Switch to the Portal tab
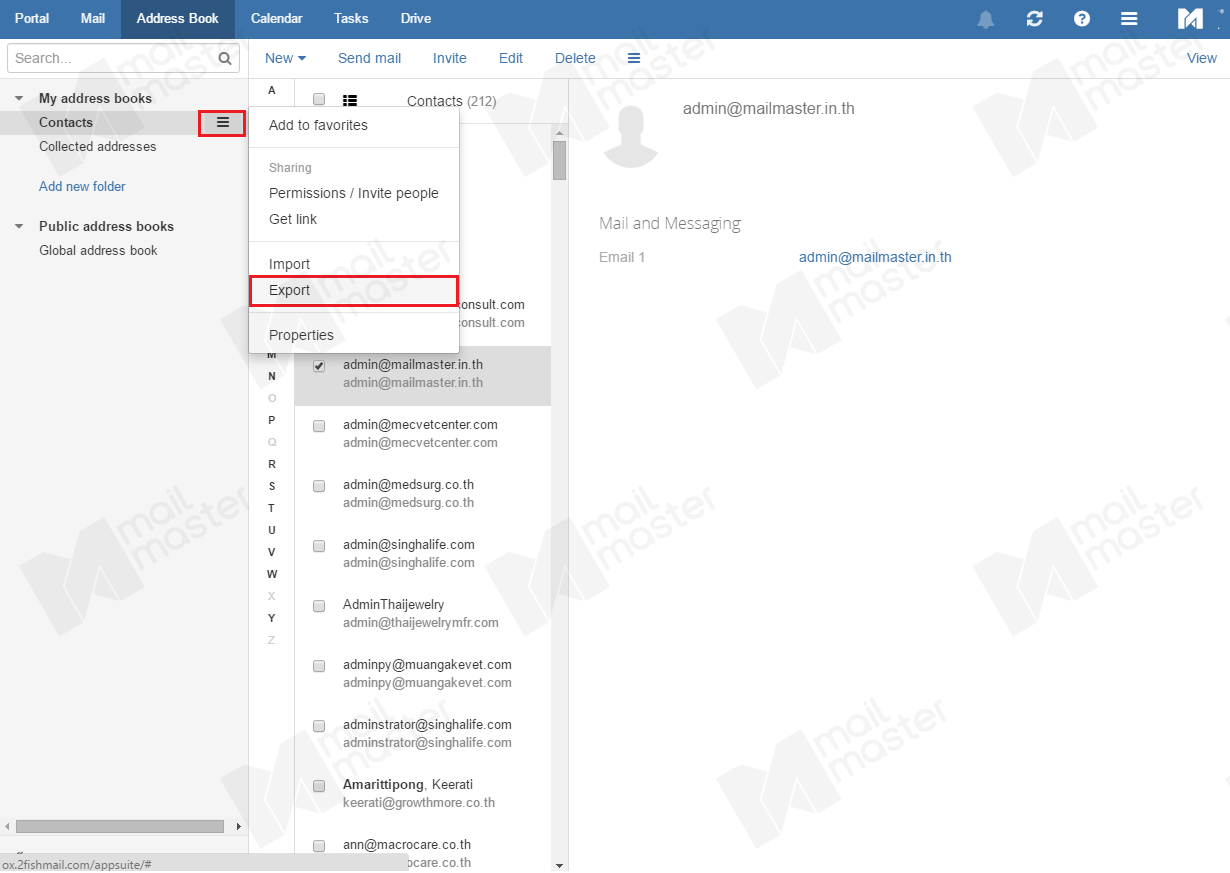The height and width of the screenshot is (873, 1230). (32, 19)
